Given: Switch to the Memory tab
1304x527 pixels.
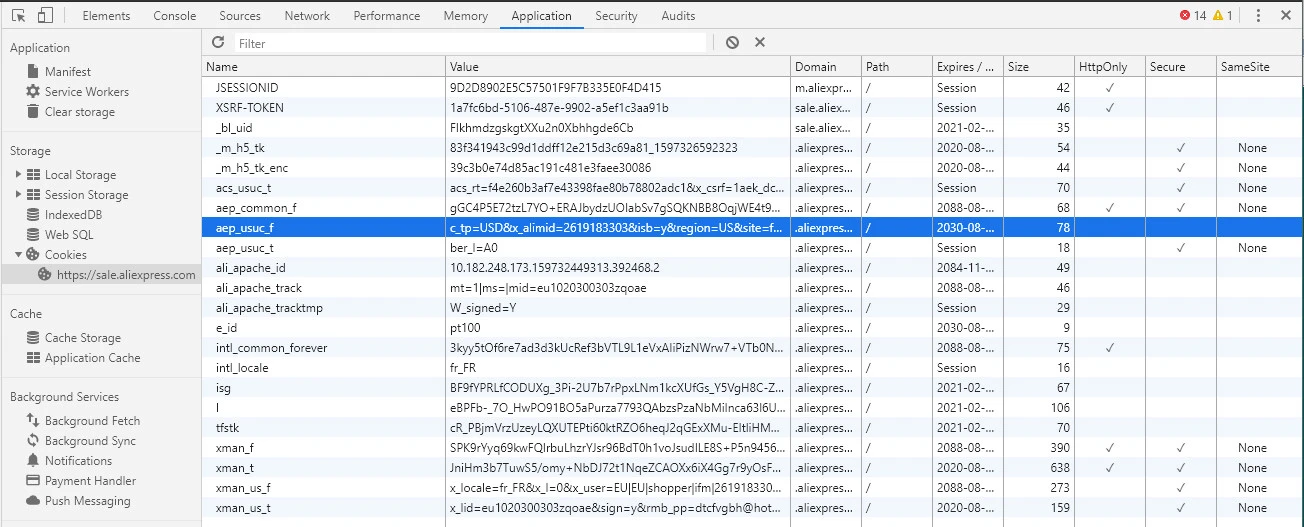Looking at the screenshot, I should [466, 16].
